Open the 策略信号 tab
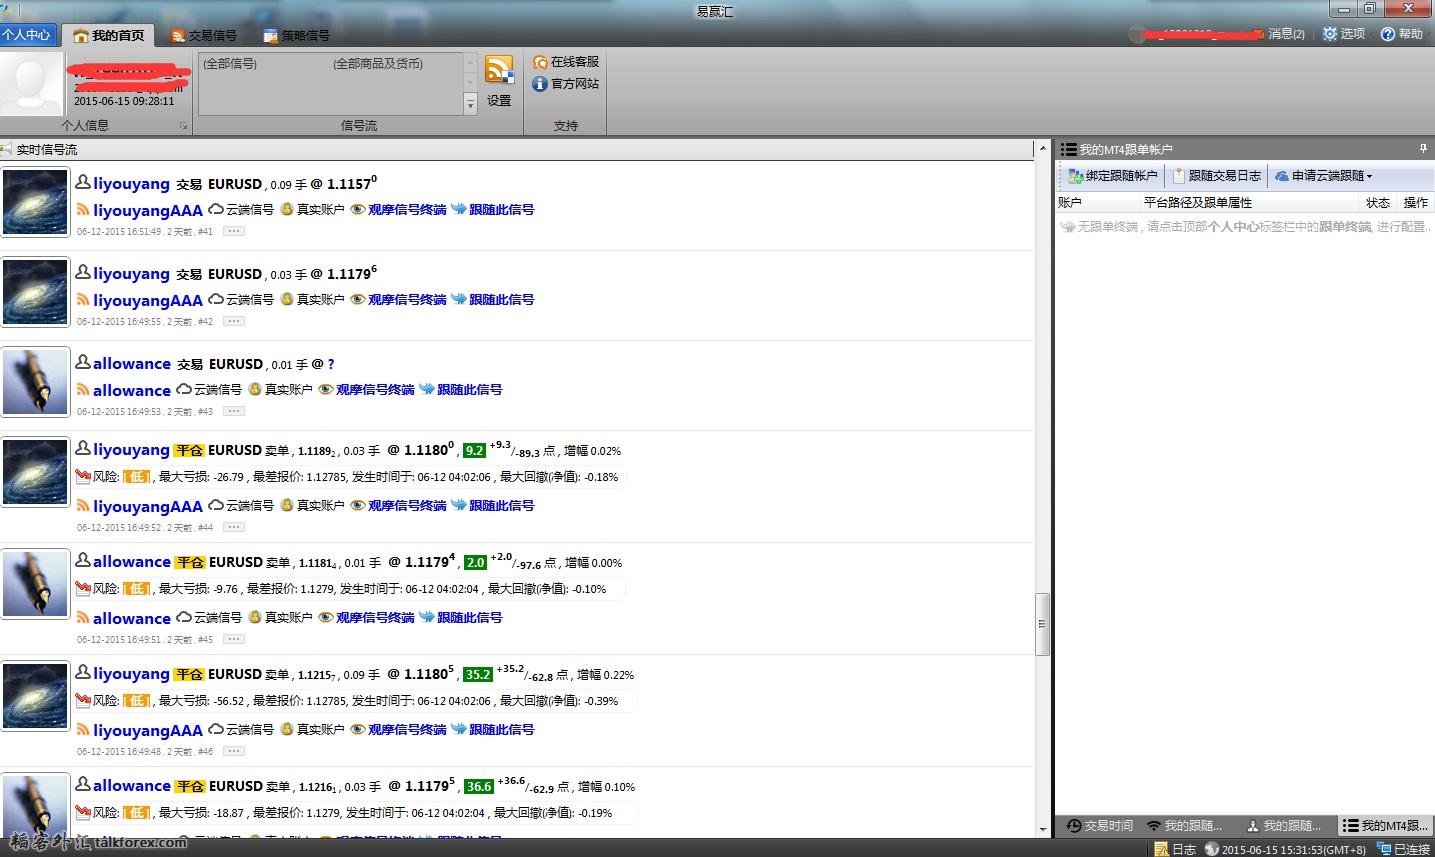1435x857 pixels. (296, 35)
